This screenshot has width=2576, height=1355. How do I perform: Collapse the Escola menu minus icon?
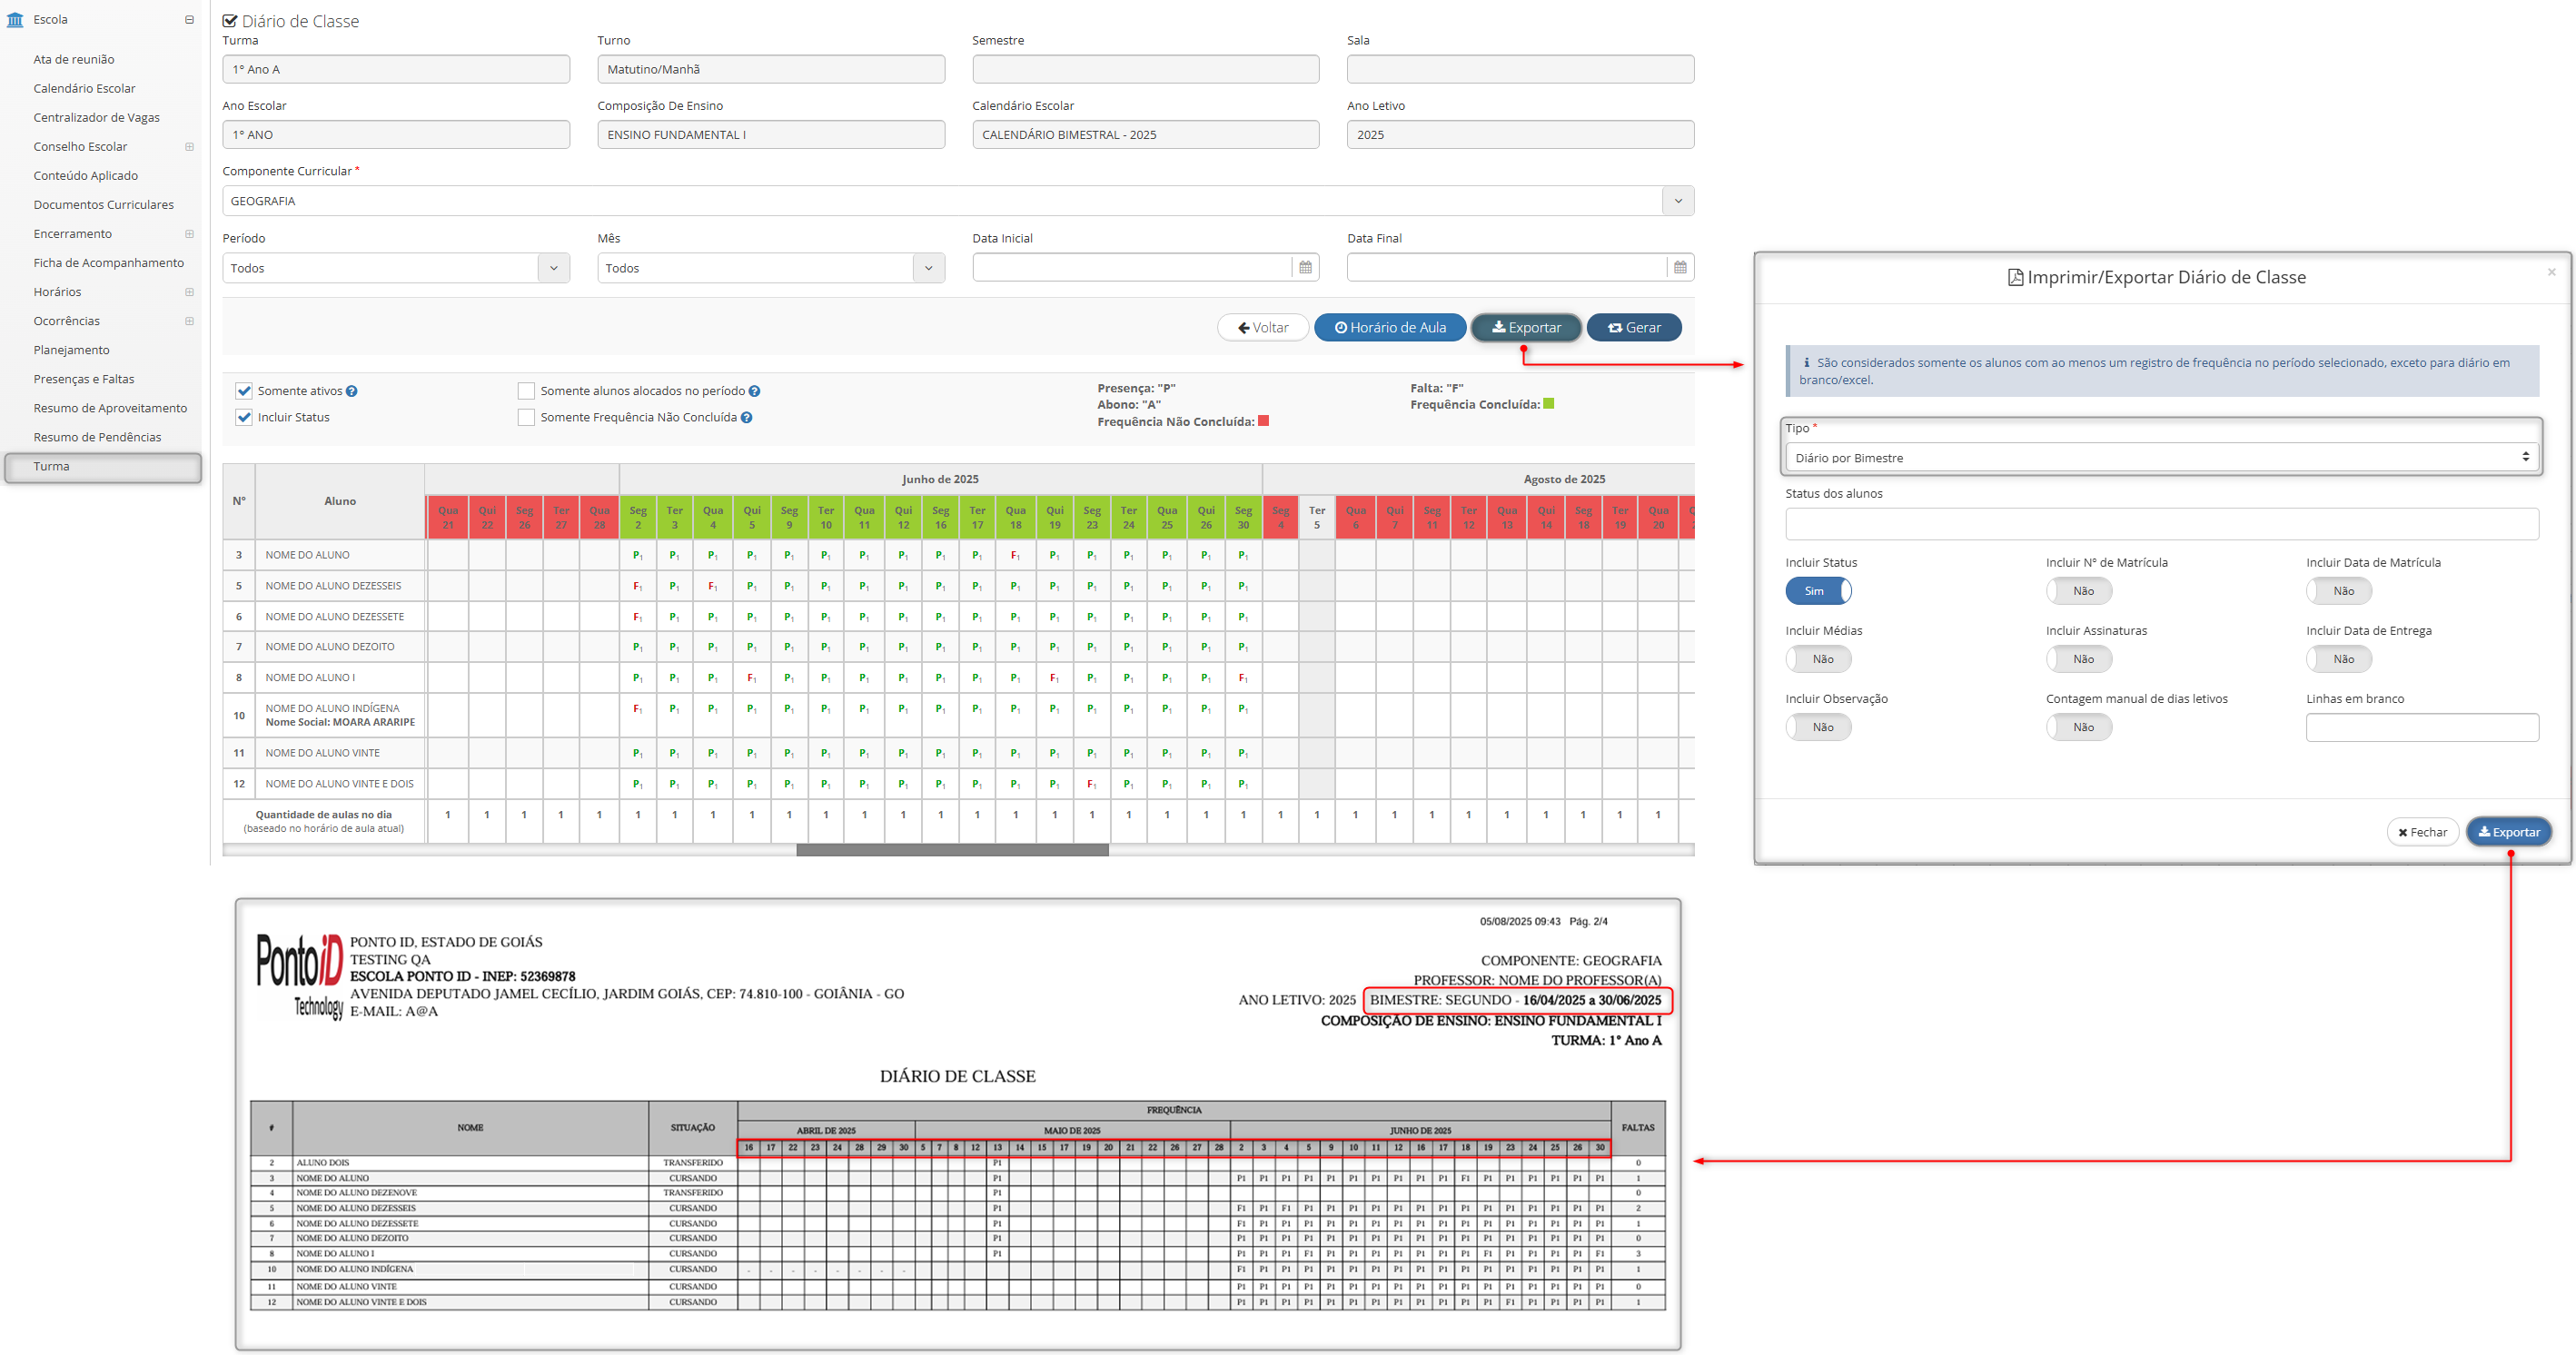pos(189,20)
